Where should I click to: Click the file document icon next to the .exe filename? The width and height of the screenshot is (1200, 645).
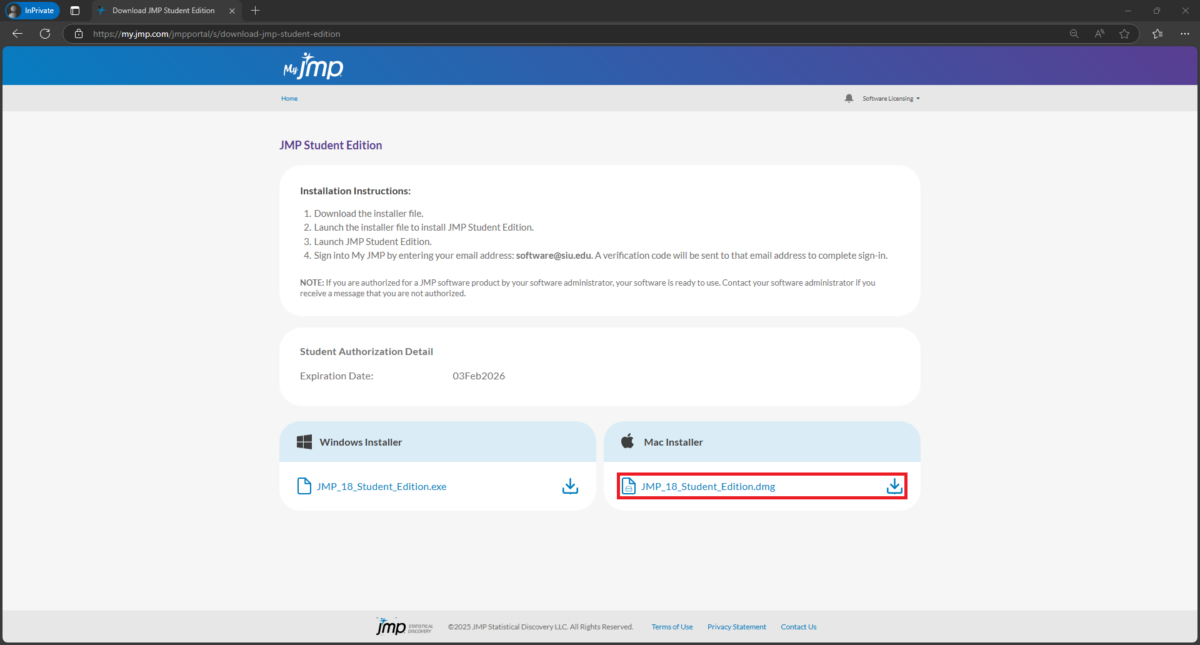[x=303, y=486]
